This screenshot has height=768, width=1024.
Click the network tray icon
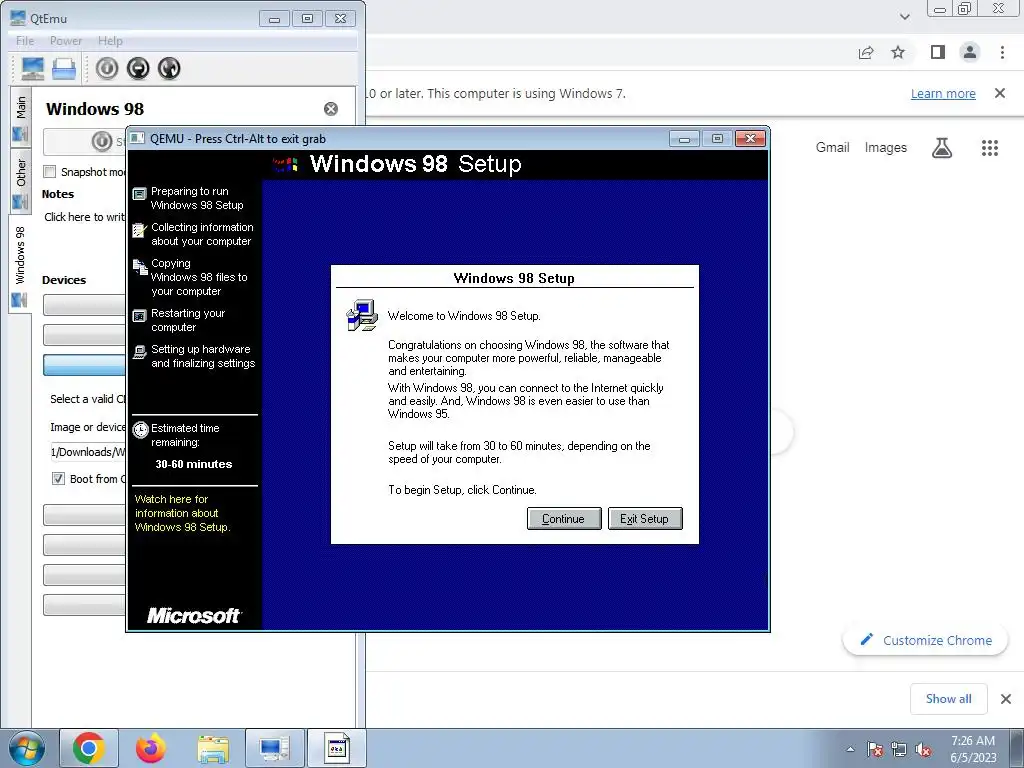click(x=899, y=749)
